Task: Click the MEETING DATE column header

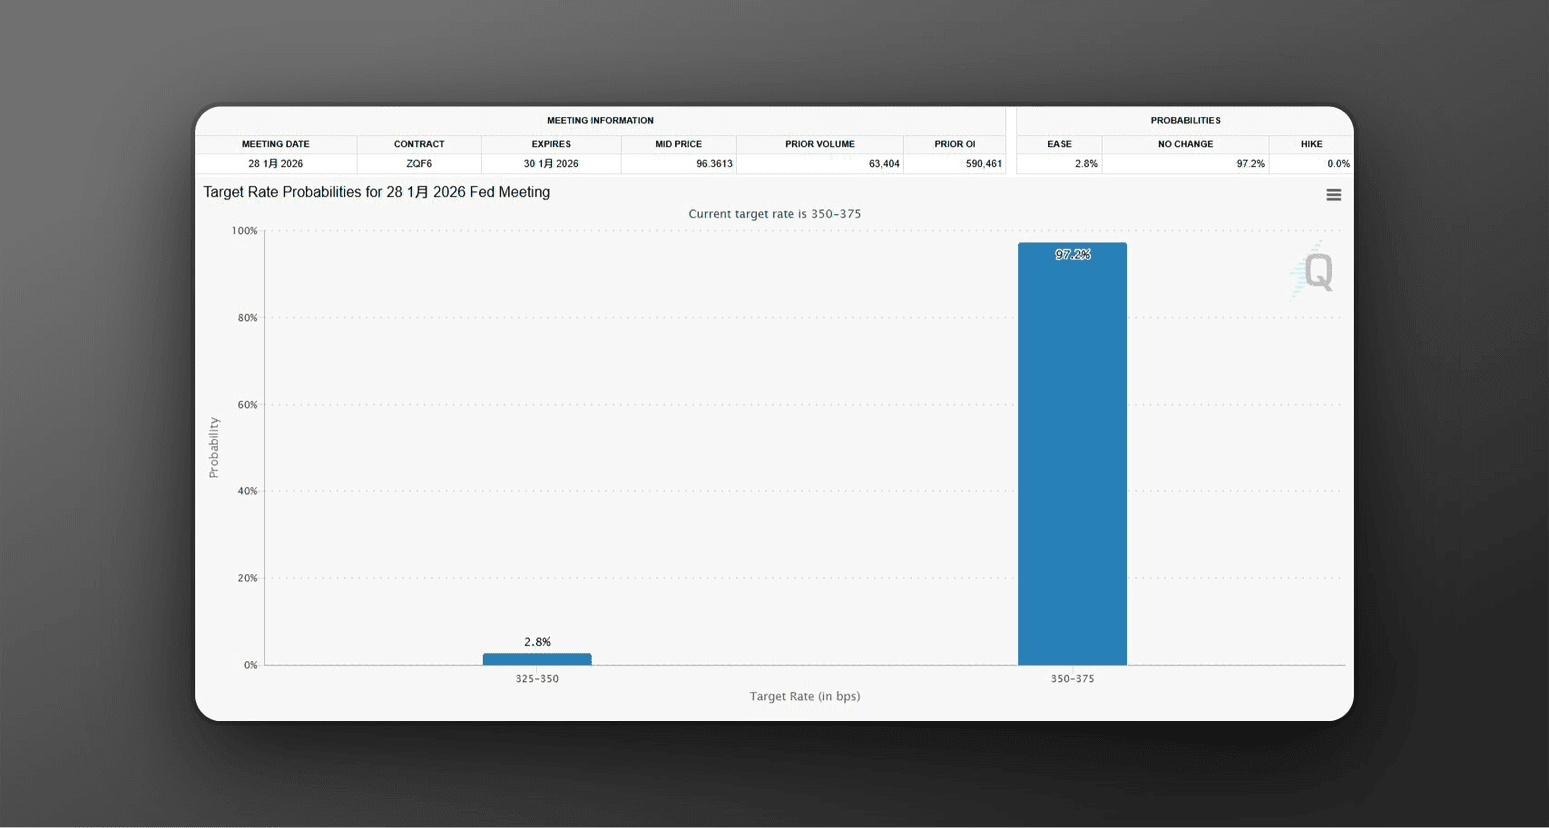Action: tap(276, 144)
